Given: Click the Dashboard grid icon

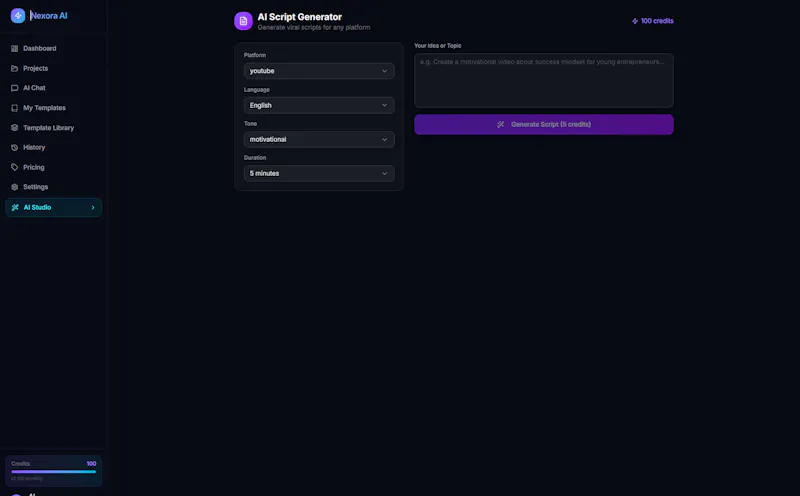Looking at the screenshot, I should tap(14, 48).
